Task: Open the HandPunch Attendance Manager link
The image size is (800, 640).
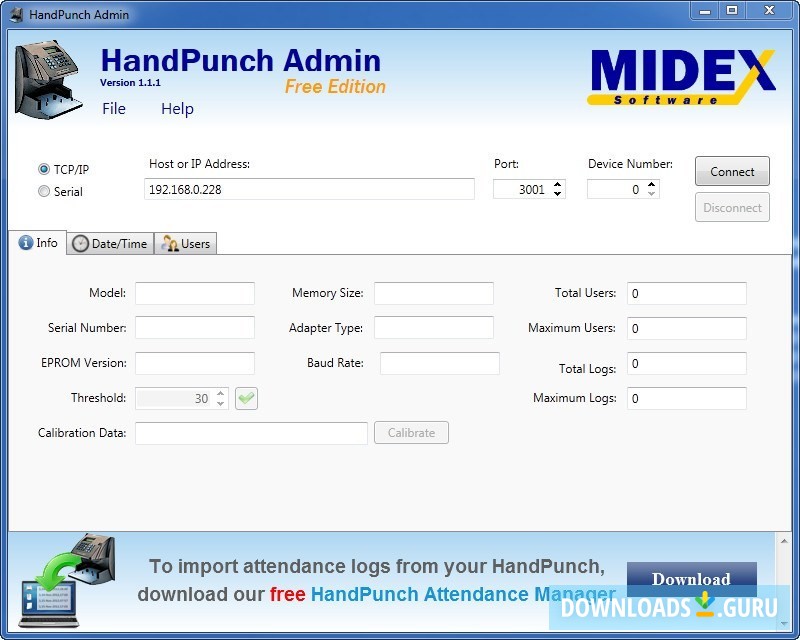Action: (463, 595)
